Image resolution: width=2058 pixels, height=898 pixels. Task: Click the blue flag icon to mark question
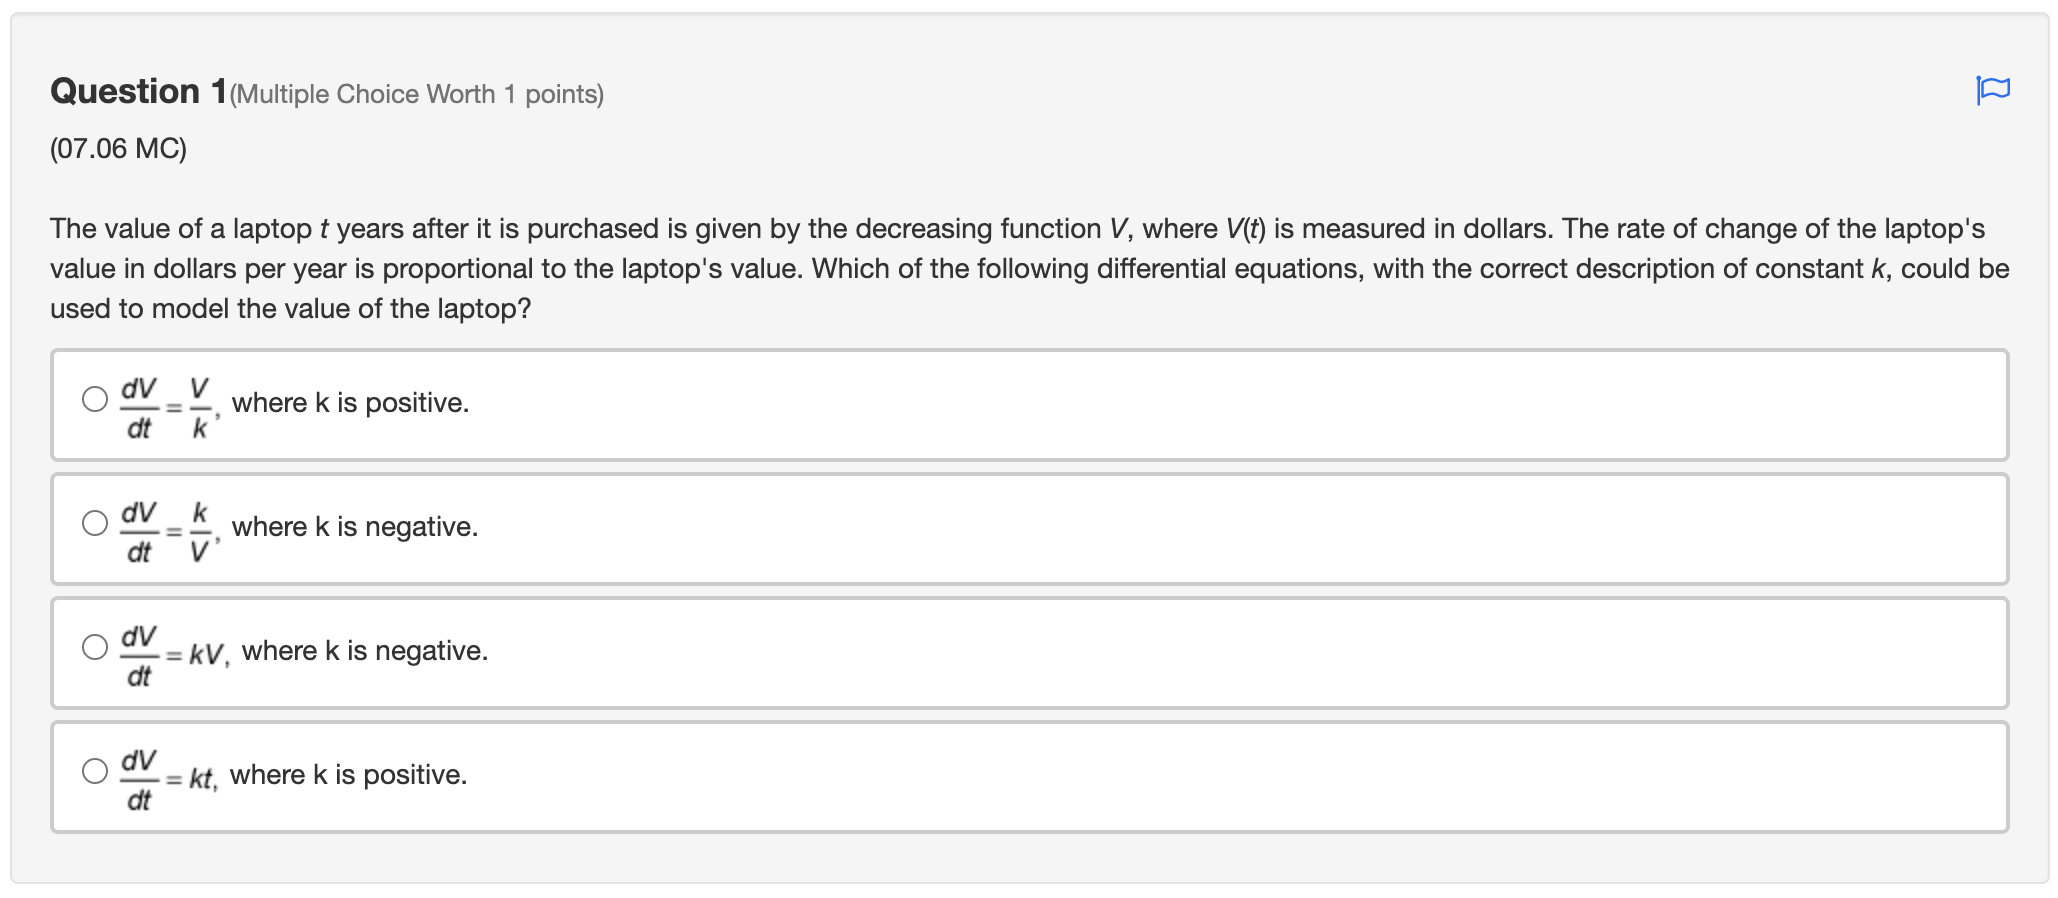coord(1988,92)
